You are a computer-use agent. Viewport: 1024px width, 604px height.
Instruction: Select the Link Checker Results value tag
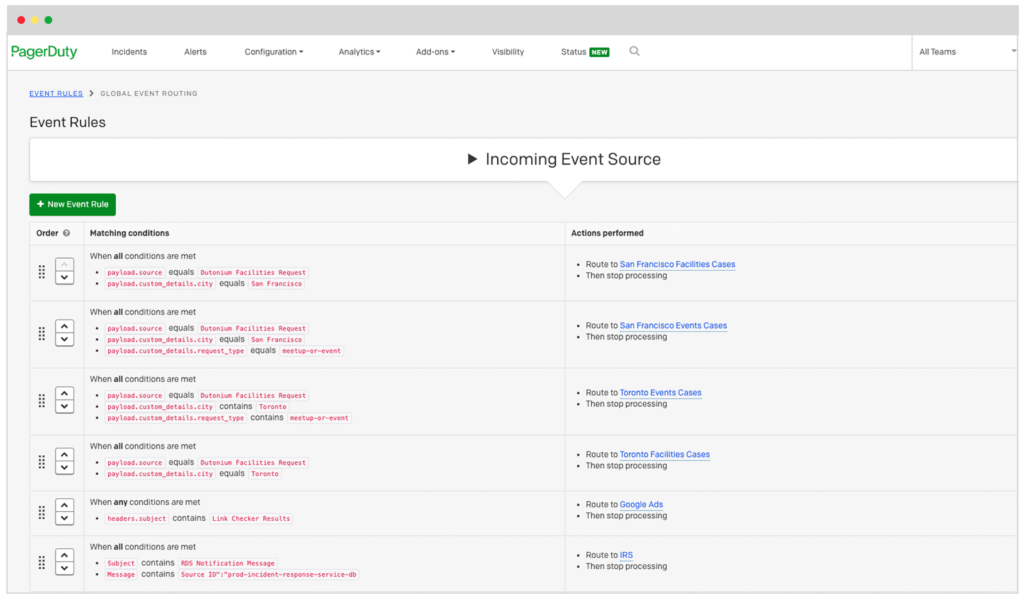(x=251, y=518)
